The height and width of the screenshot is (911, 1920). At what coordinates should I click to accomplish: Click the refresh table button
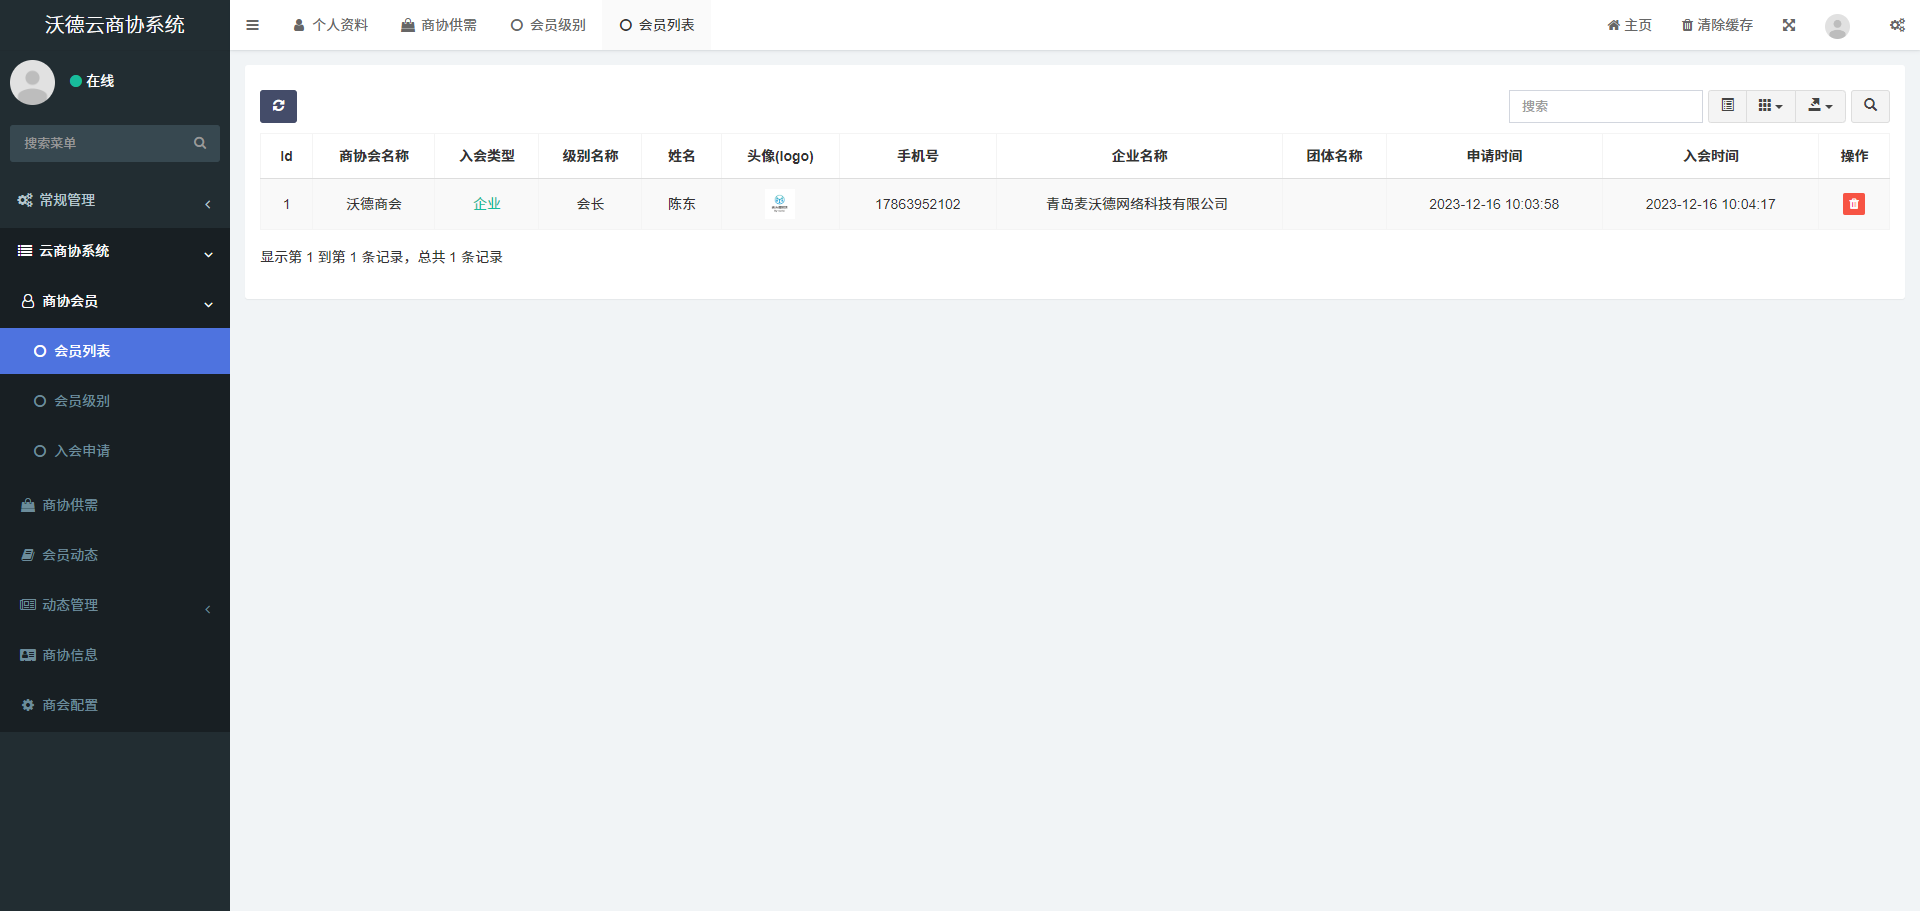pos(278,106)
